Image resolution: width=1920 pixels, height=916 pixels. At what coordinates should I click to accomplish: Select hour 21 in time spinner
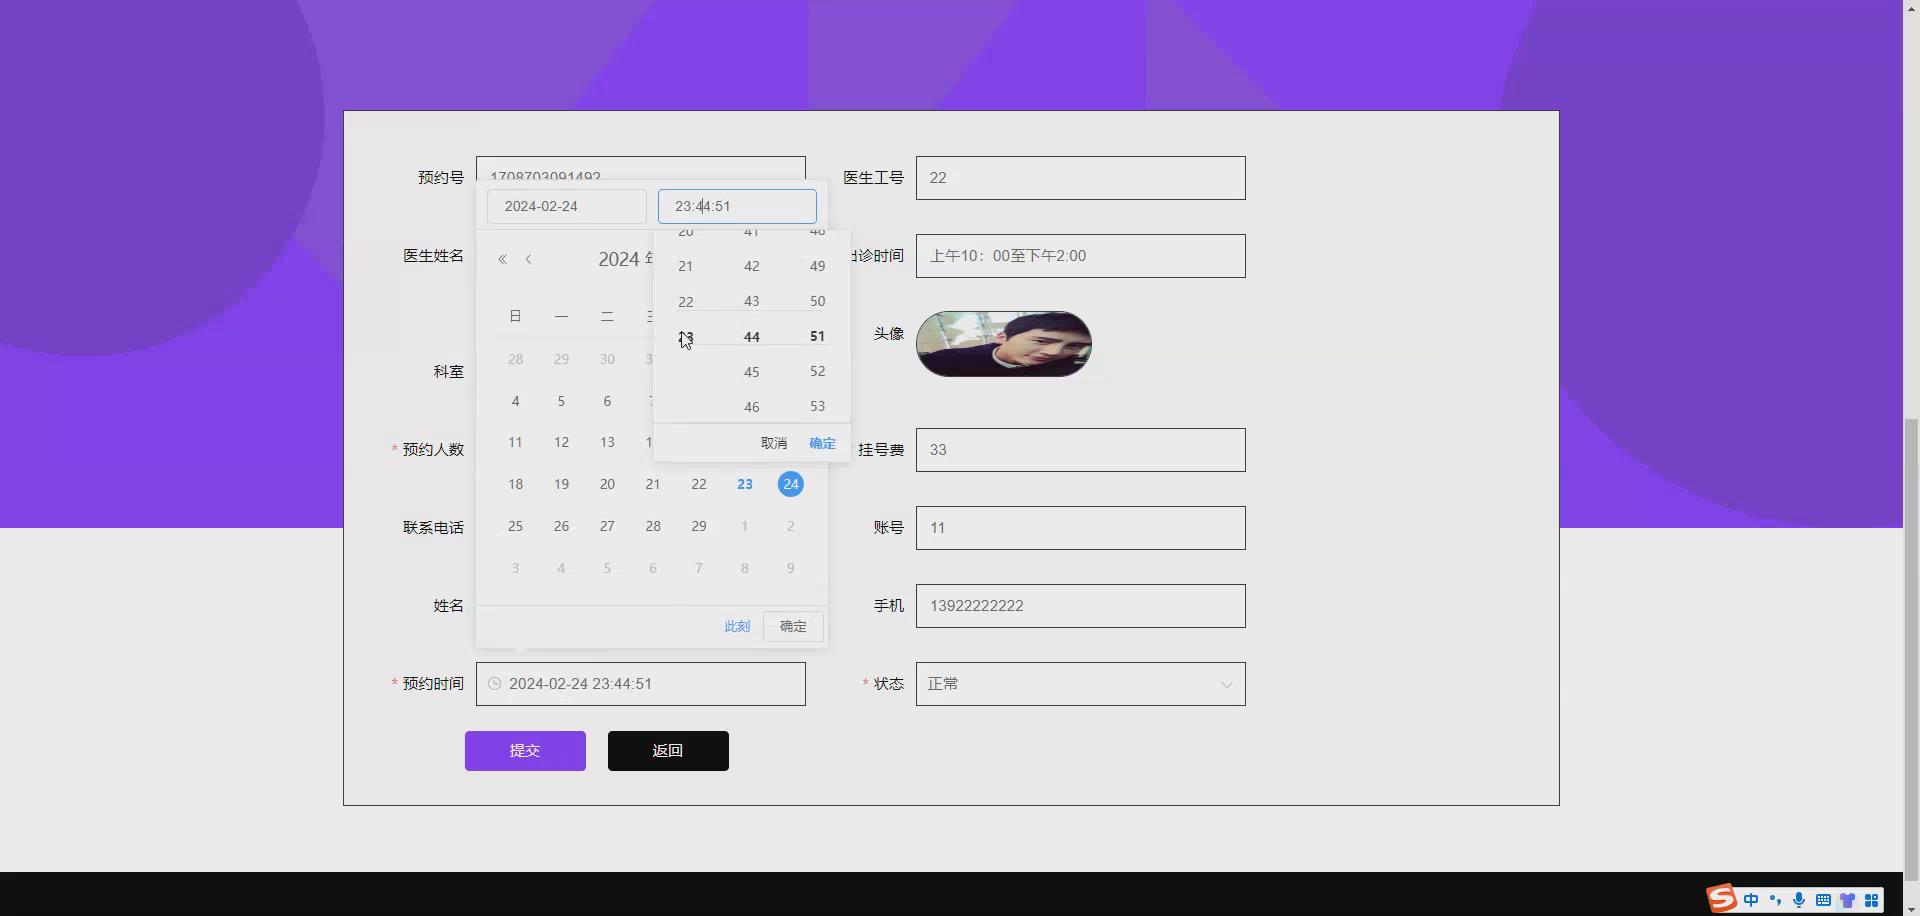pos(686,266)
